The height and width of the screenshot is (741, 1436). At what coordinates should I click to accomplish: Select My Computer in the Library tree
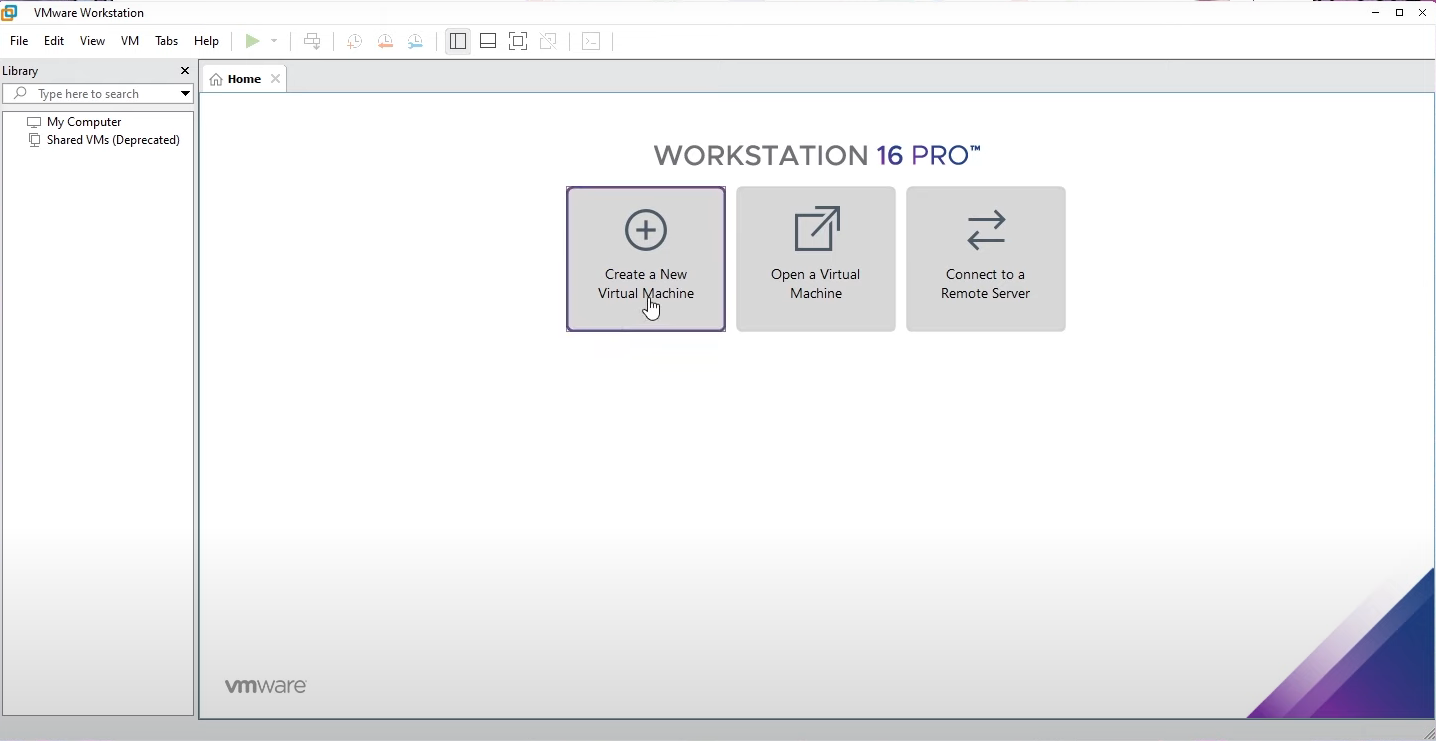(75, 122)
